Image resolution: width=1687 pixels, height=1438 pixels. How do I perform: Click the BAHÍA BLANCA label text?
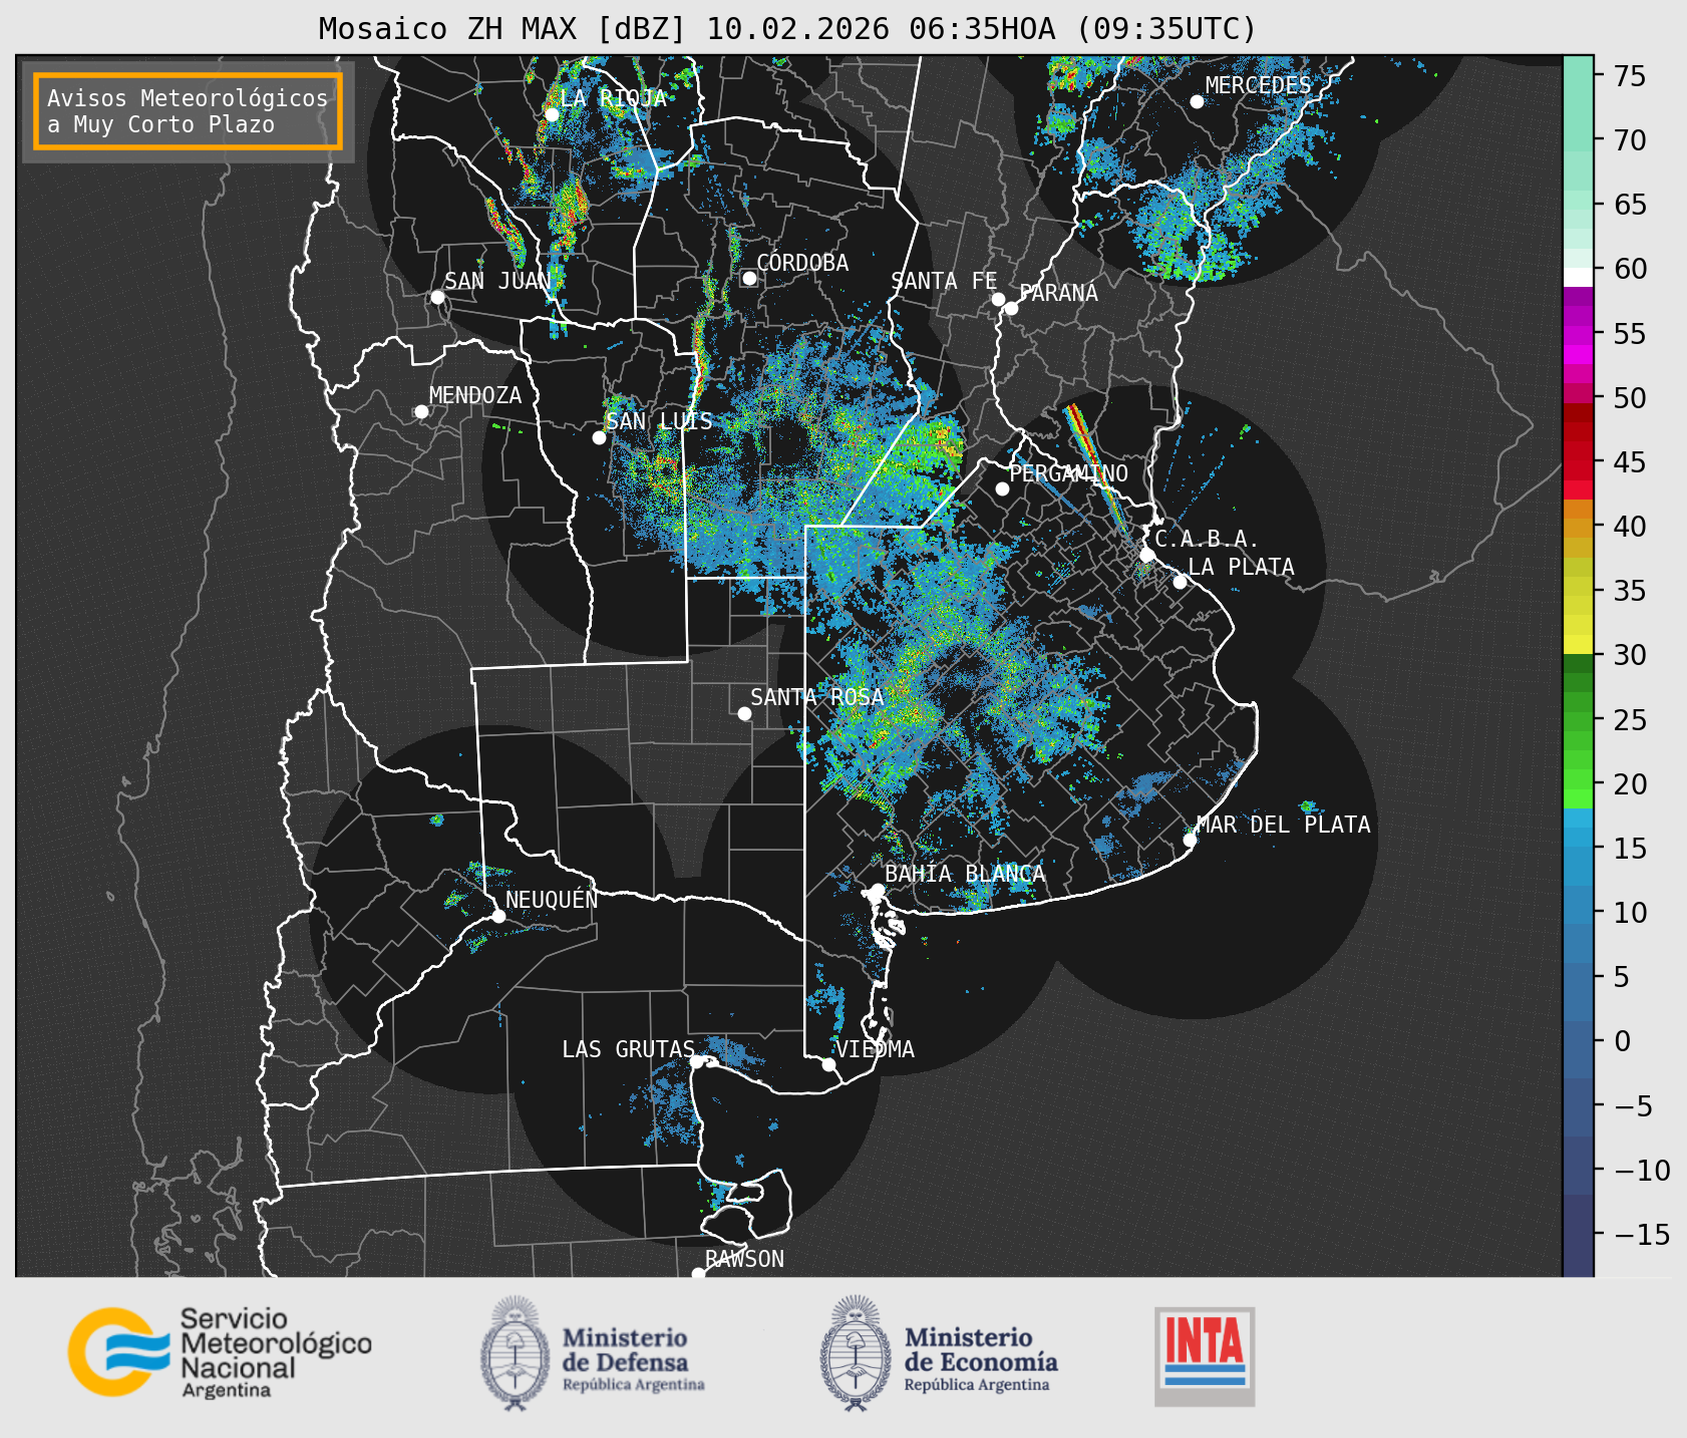tap(965, 874)
